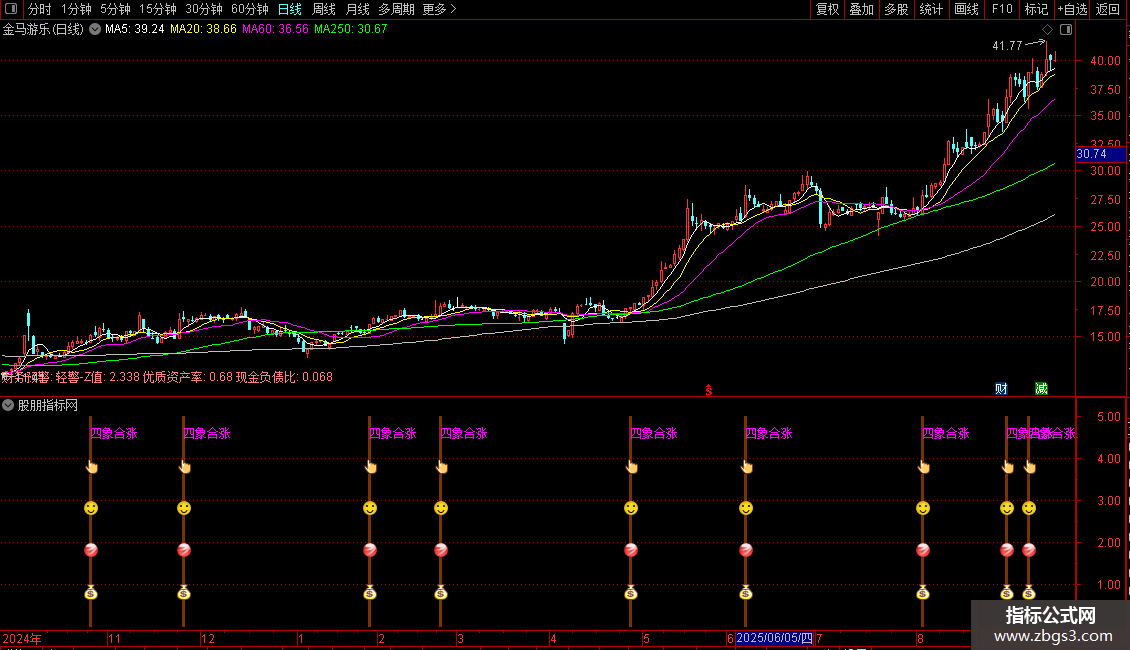Click the diamond marker icon above chart
The width and height of the screenshot is (1130, 650).
pos(1047,30)
